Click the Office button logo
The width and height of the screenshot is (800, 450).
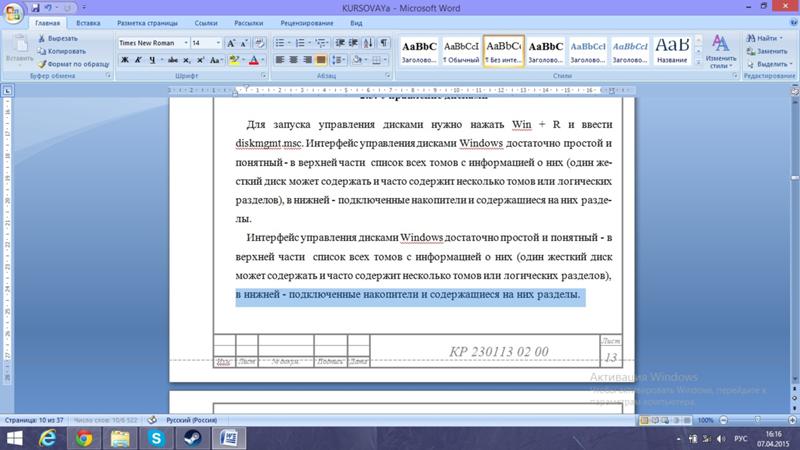13,12
